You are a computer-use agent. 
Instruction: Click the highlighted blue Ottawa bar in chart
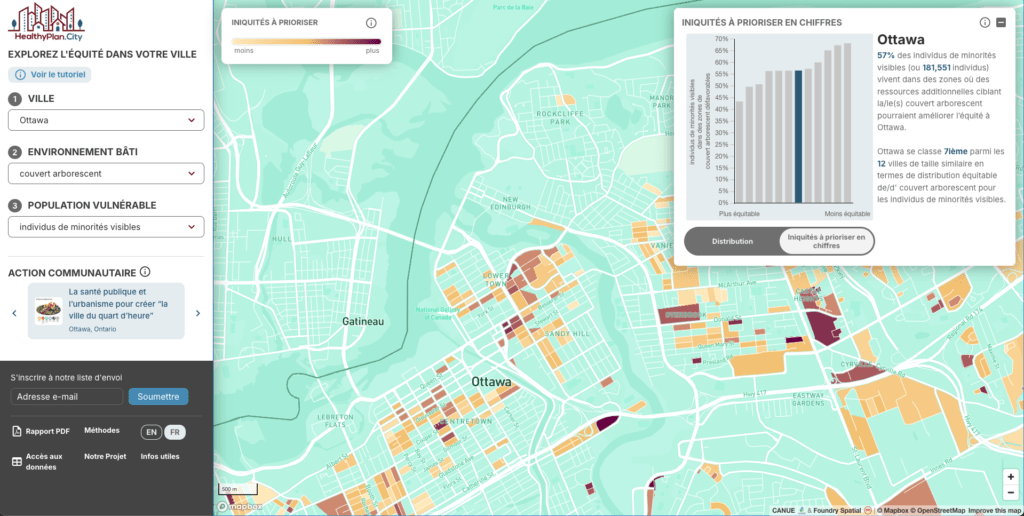[x=797, y=136]
